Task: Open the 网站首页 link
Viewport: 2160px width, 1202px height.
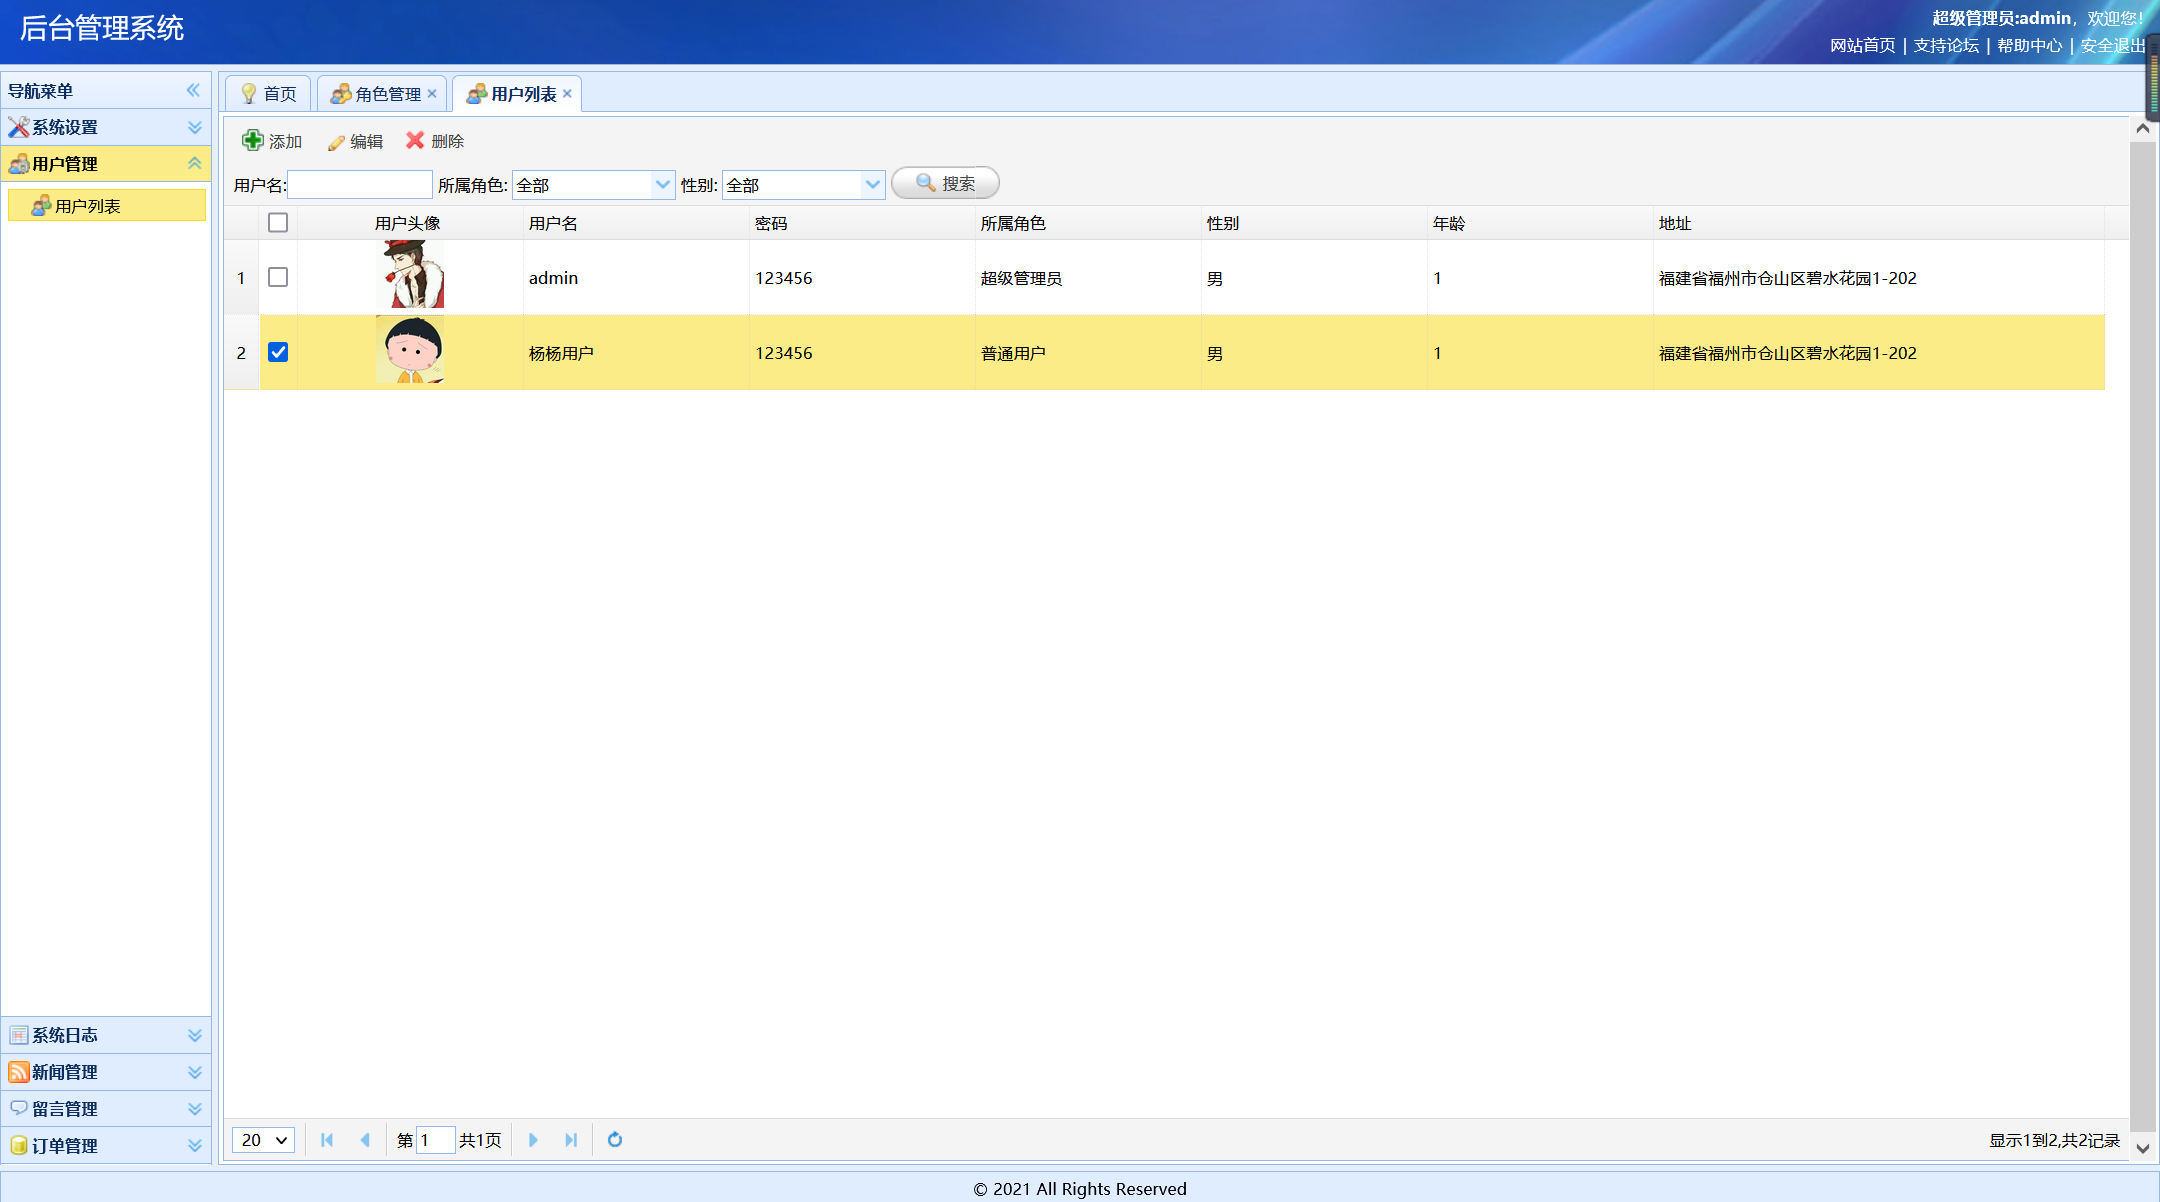Action: pyautogui.click(x=1862, y=45)
